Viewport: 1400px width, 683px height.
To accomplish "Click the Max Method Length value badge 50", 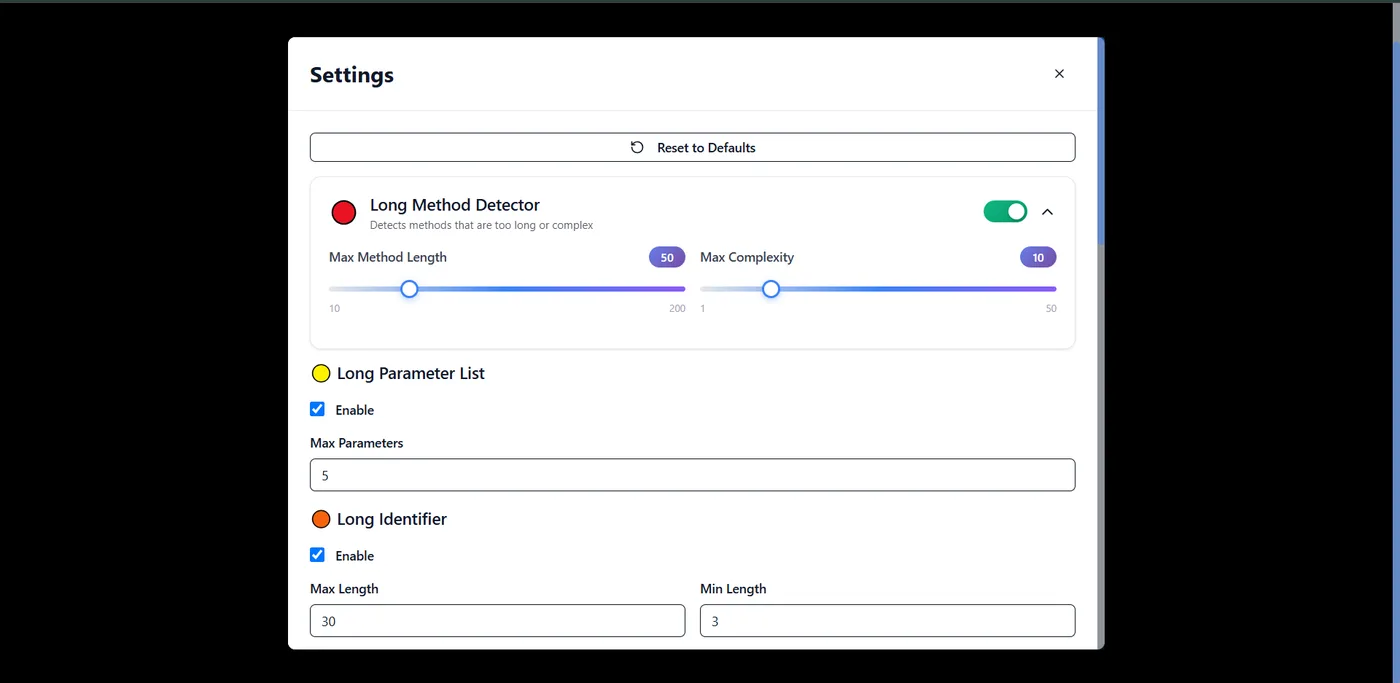I will 667,258.
